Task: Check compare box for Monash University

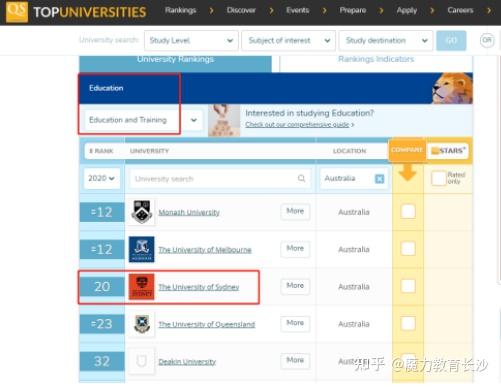Action: tap(408, 212)
